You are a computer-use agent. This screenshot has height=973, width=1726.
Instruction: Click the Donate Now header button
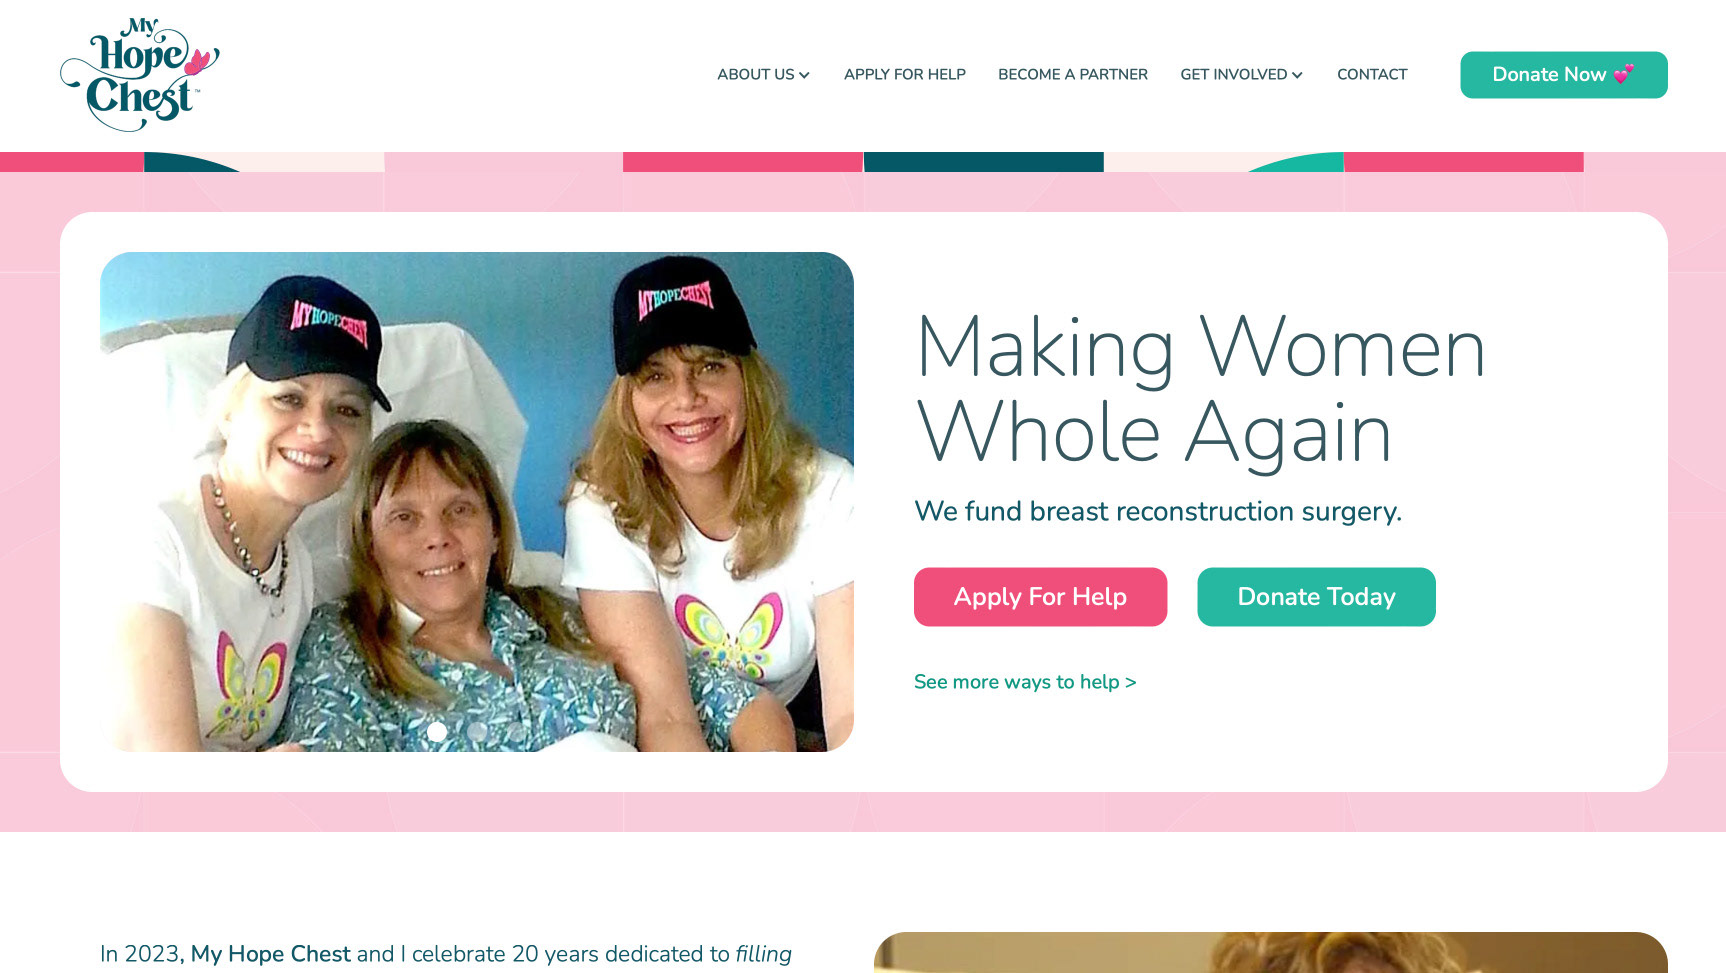coord(1563,75)
